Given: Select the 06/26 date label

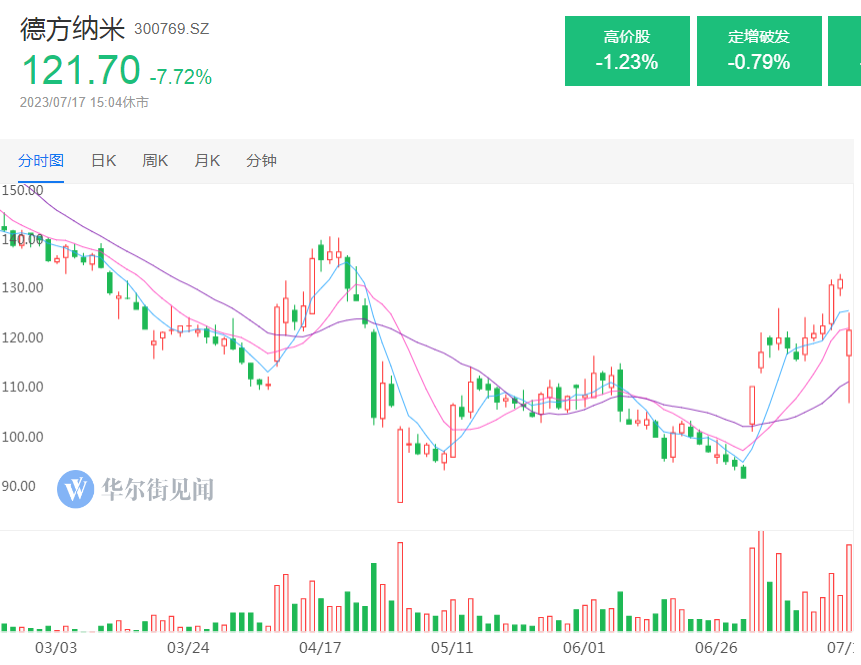Looking at the screenshot, I should tap(715, 647).
